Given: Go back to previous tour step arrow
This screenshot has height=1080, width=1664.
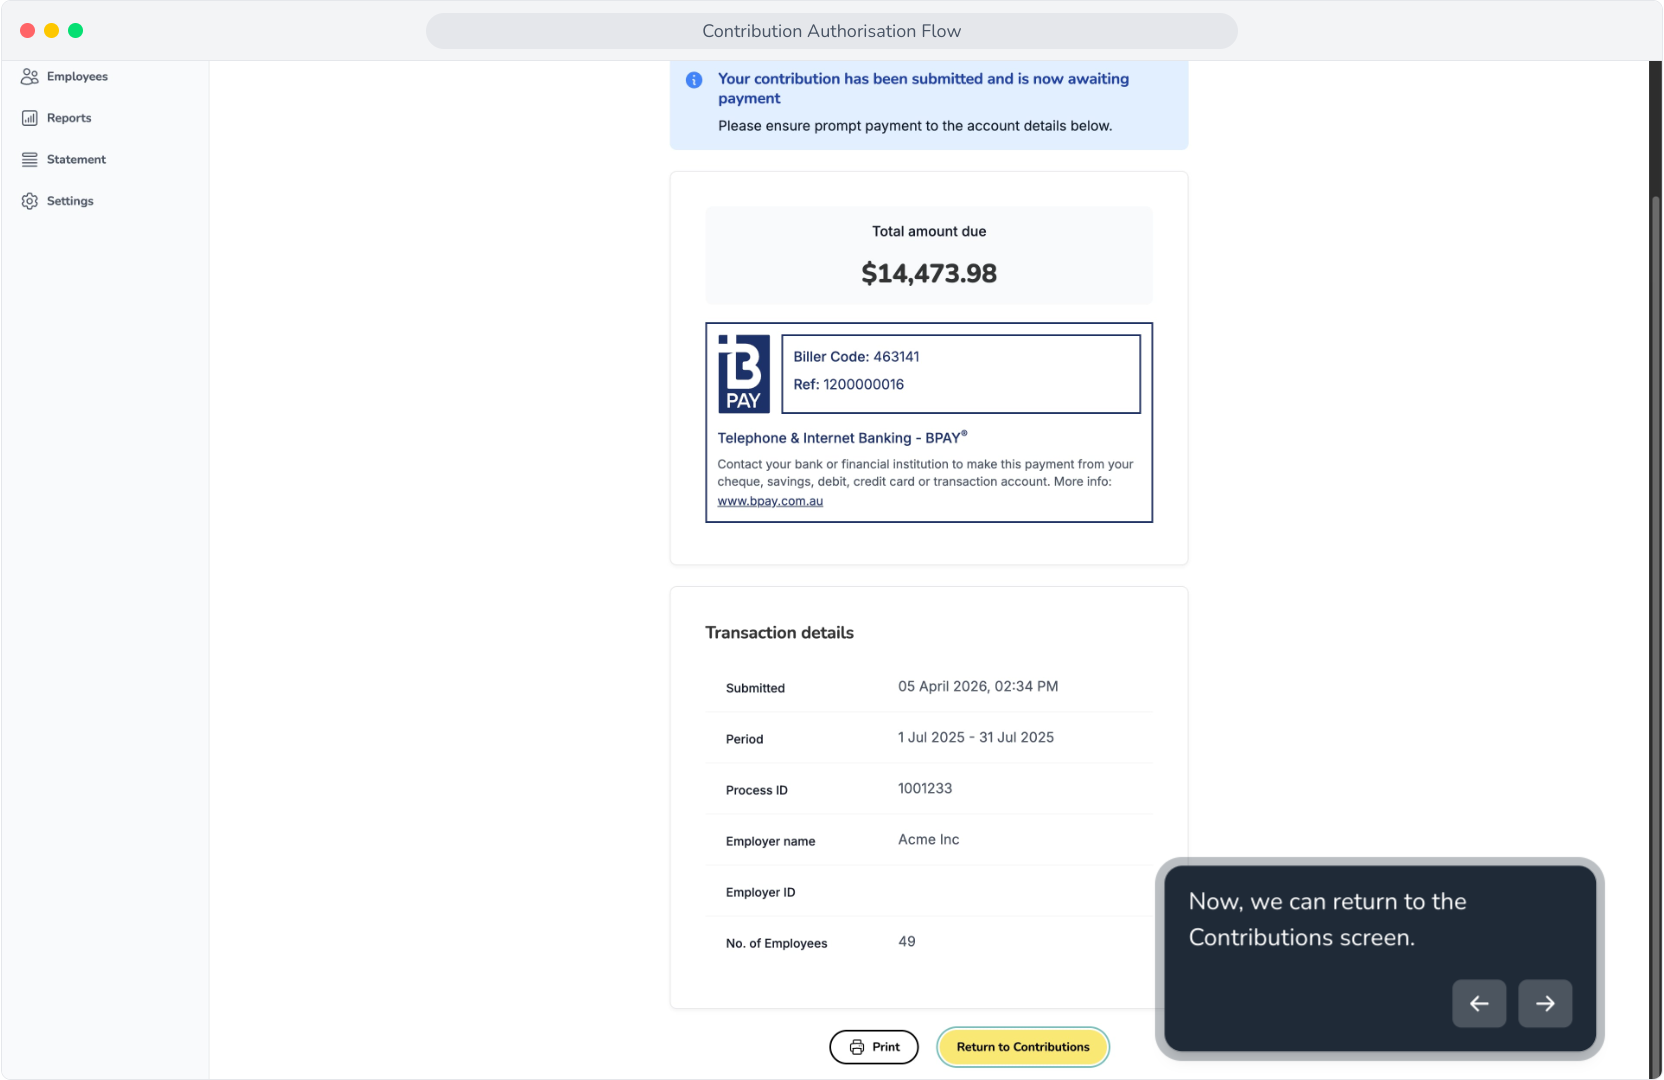Looking at the screenshot, I should click(1479, 1003).
